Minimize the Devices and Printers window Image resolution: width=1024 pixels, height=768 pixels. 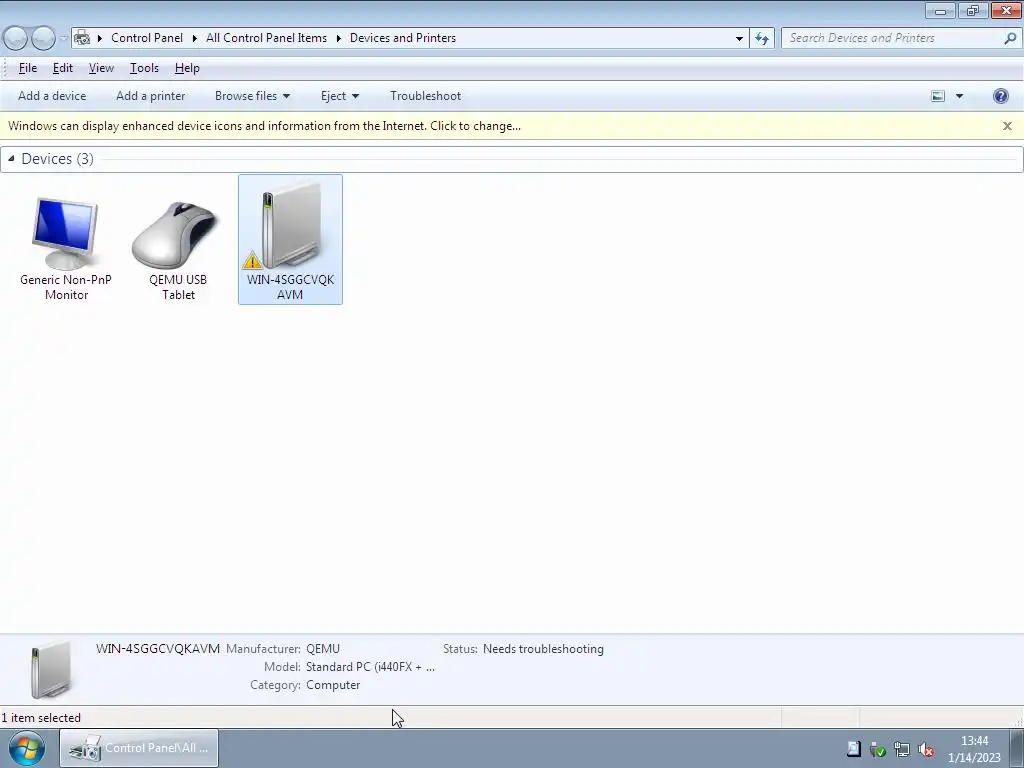point(940,10)
